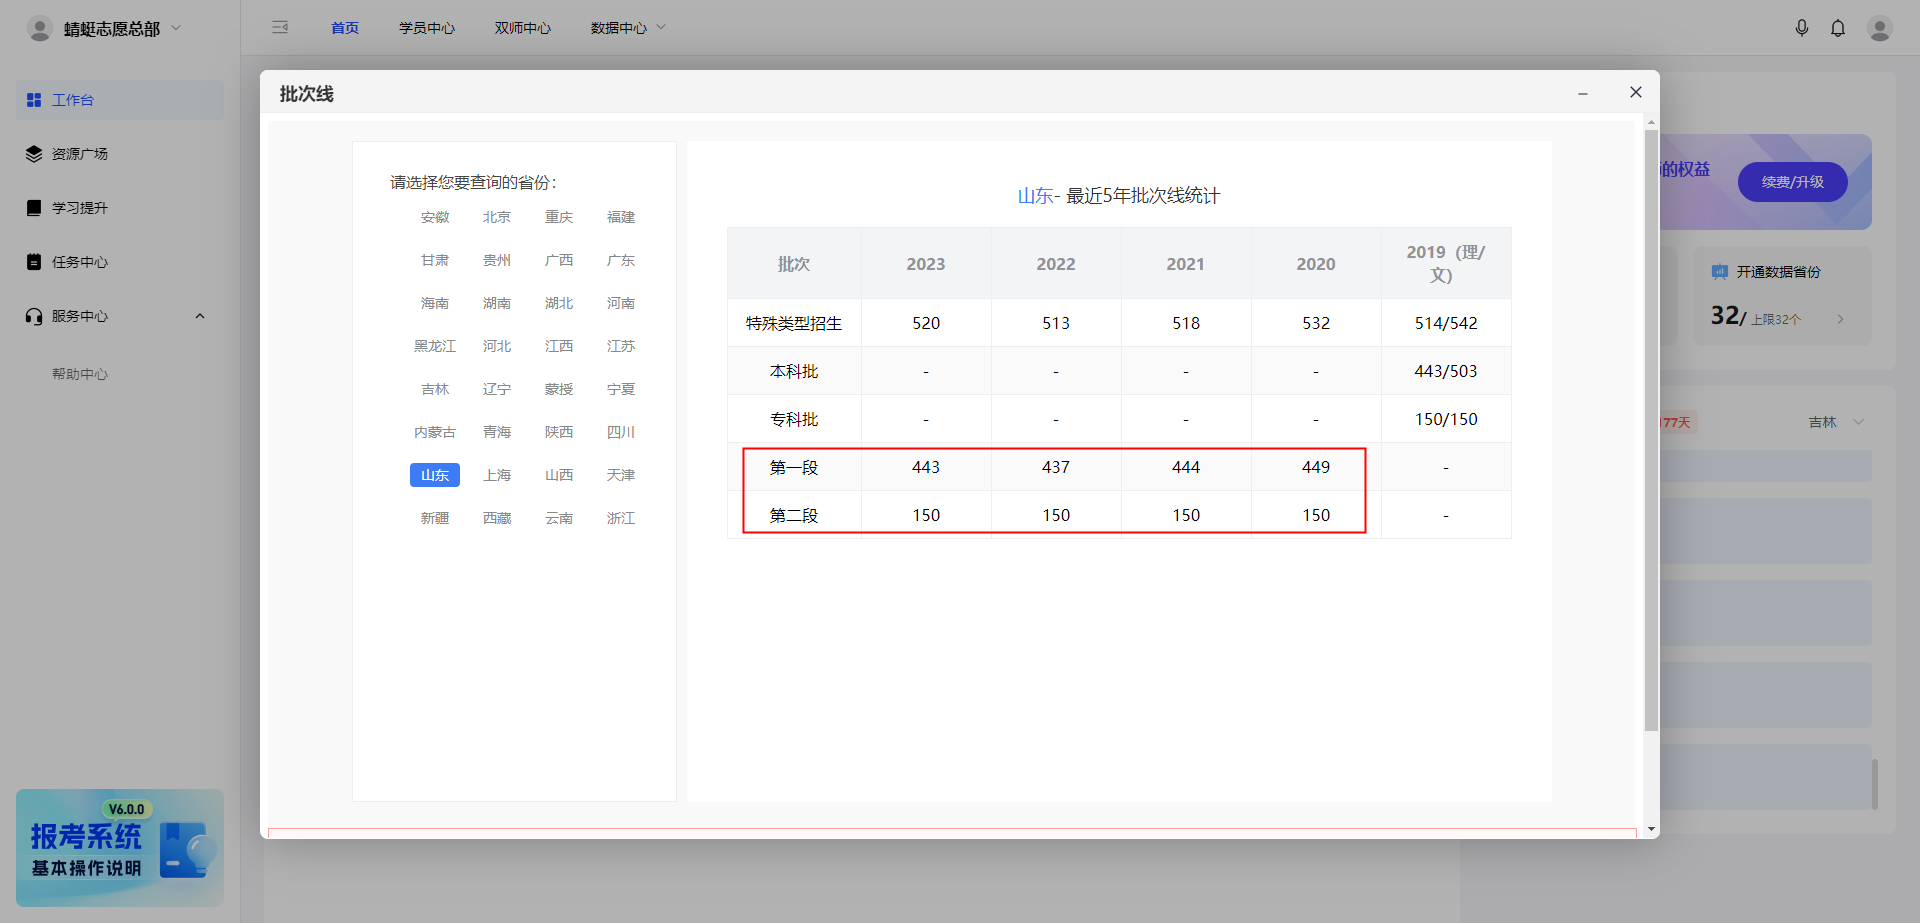Click the 续费/升级 button

click(1792, 182)
